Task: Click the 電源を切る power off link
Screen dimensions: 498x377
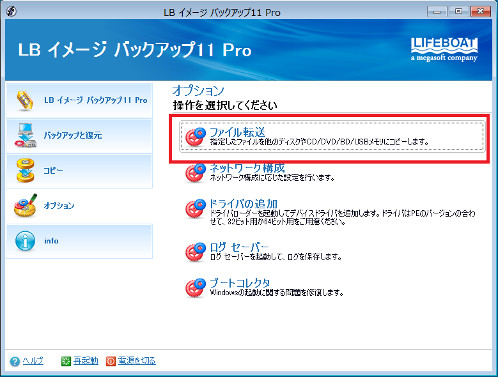Action: tap(137, 361)
